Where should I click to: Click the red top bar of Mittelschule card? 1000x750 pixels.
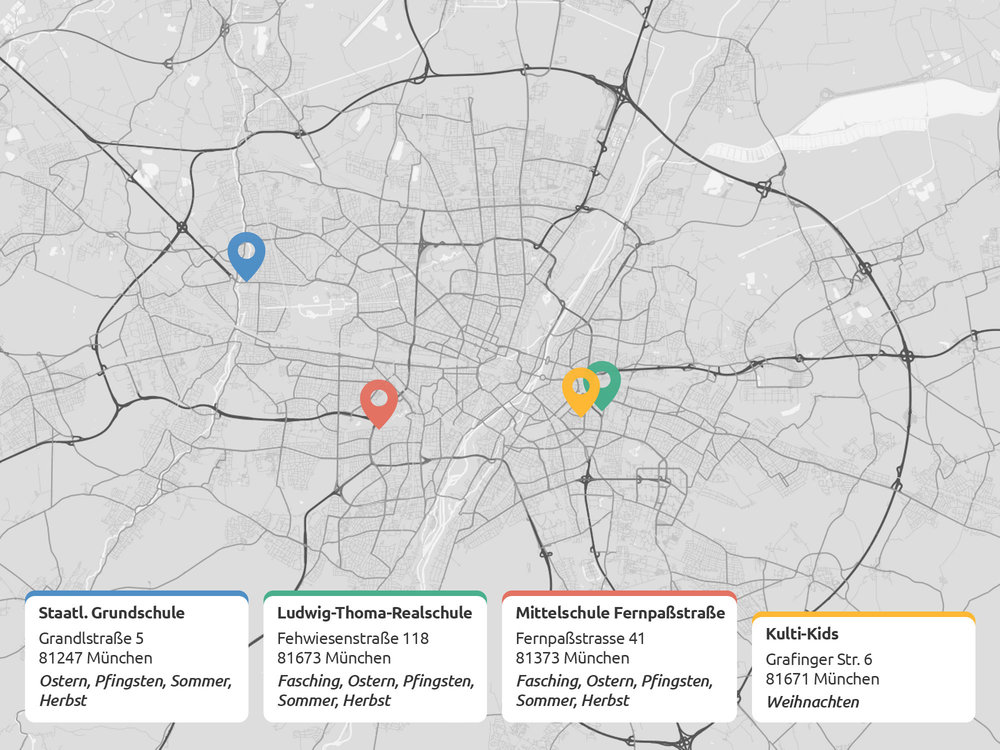(619, 593)
